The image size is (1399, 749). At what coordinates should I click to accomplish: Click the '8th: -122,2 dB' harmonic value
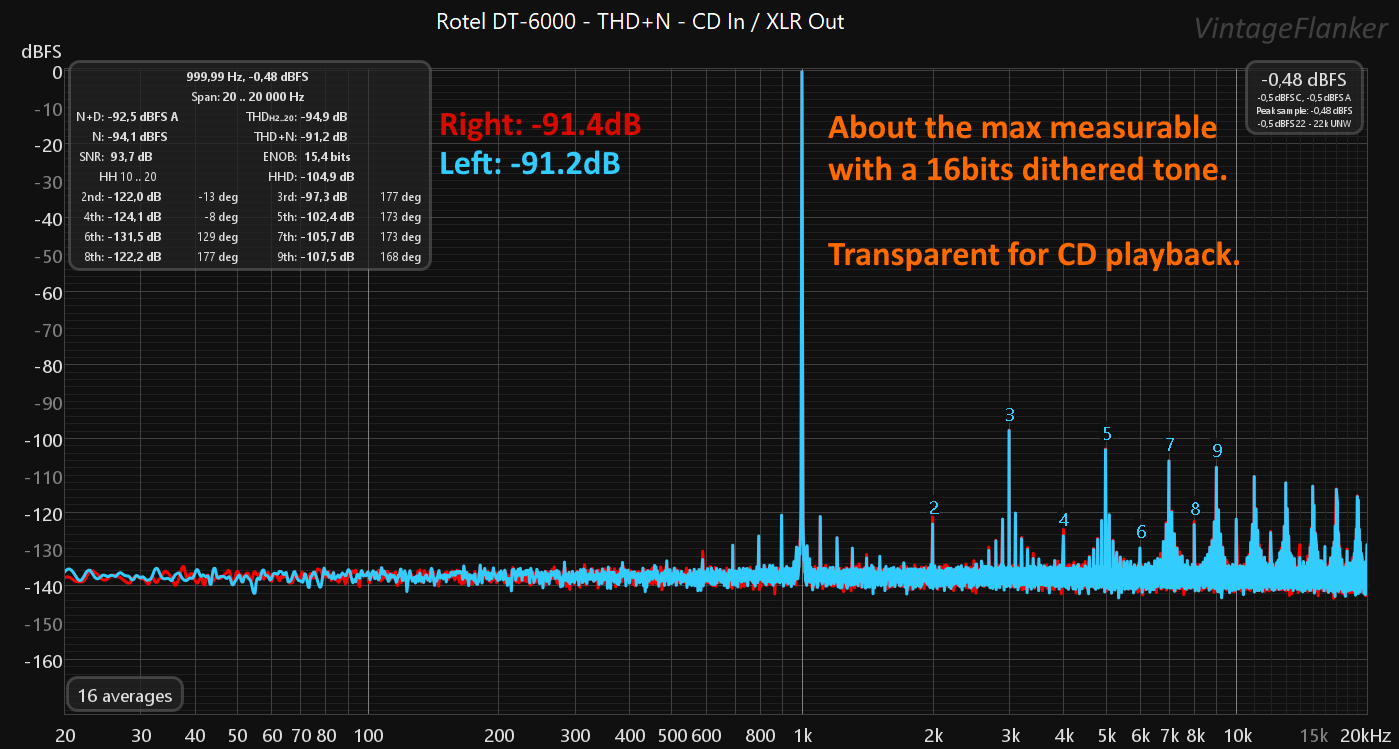(x=121, y=257)
